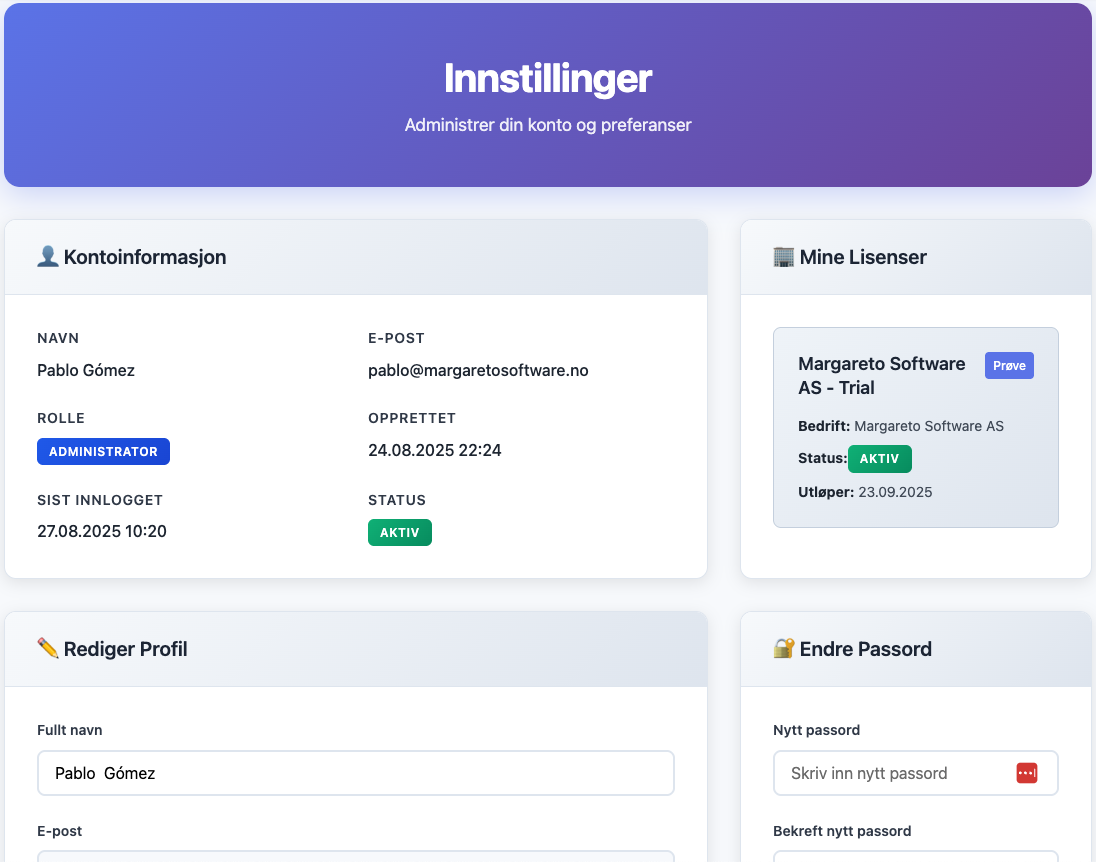Click the Innstillinger page title
The image size is (1096, 862).
[548, 78]
